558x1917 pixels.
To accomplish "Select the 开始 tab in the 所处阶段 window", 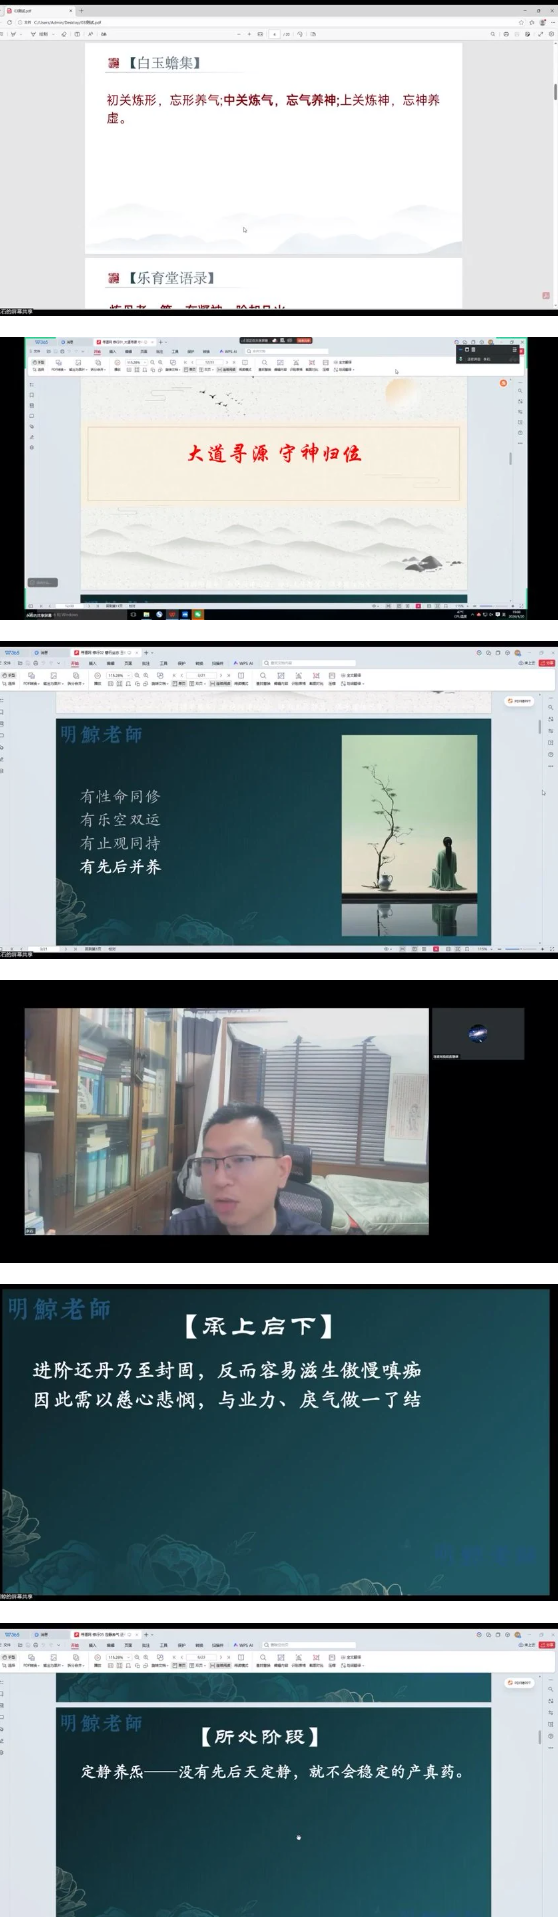I will [x=75, y=1644].
